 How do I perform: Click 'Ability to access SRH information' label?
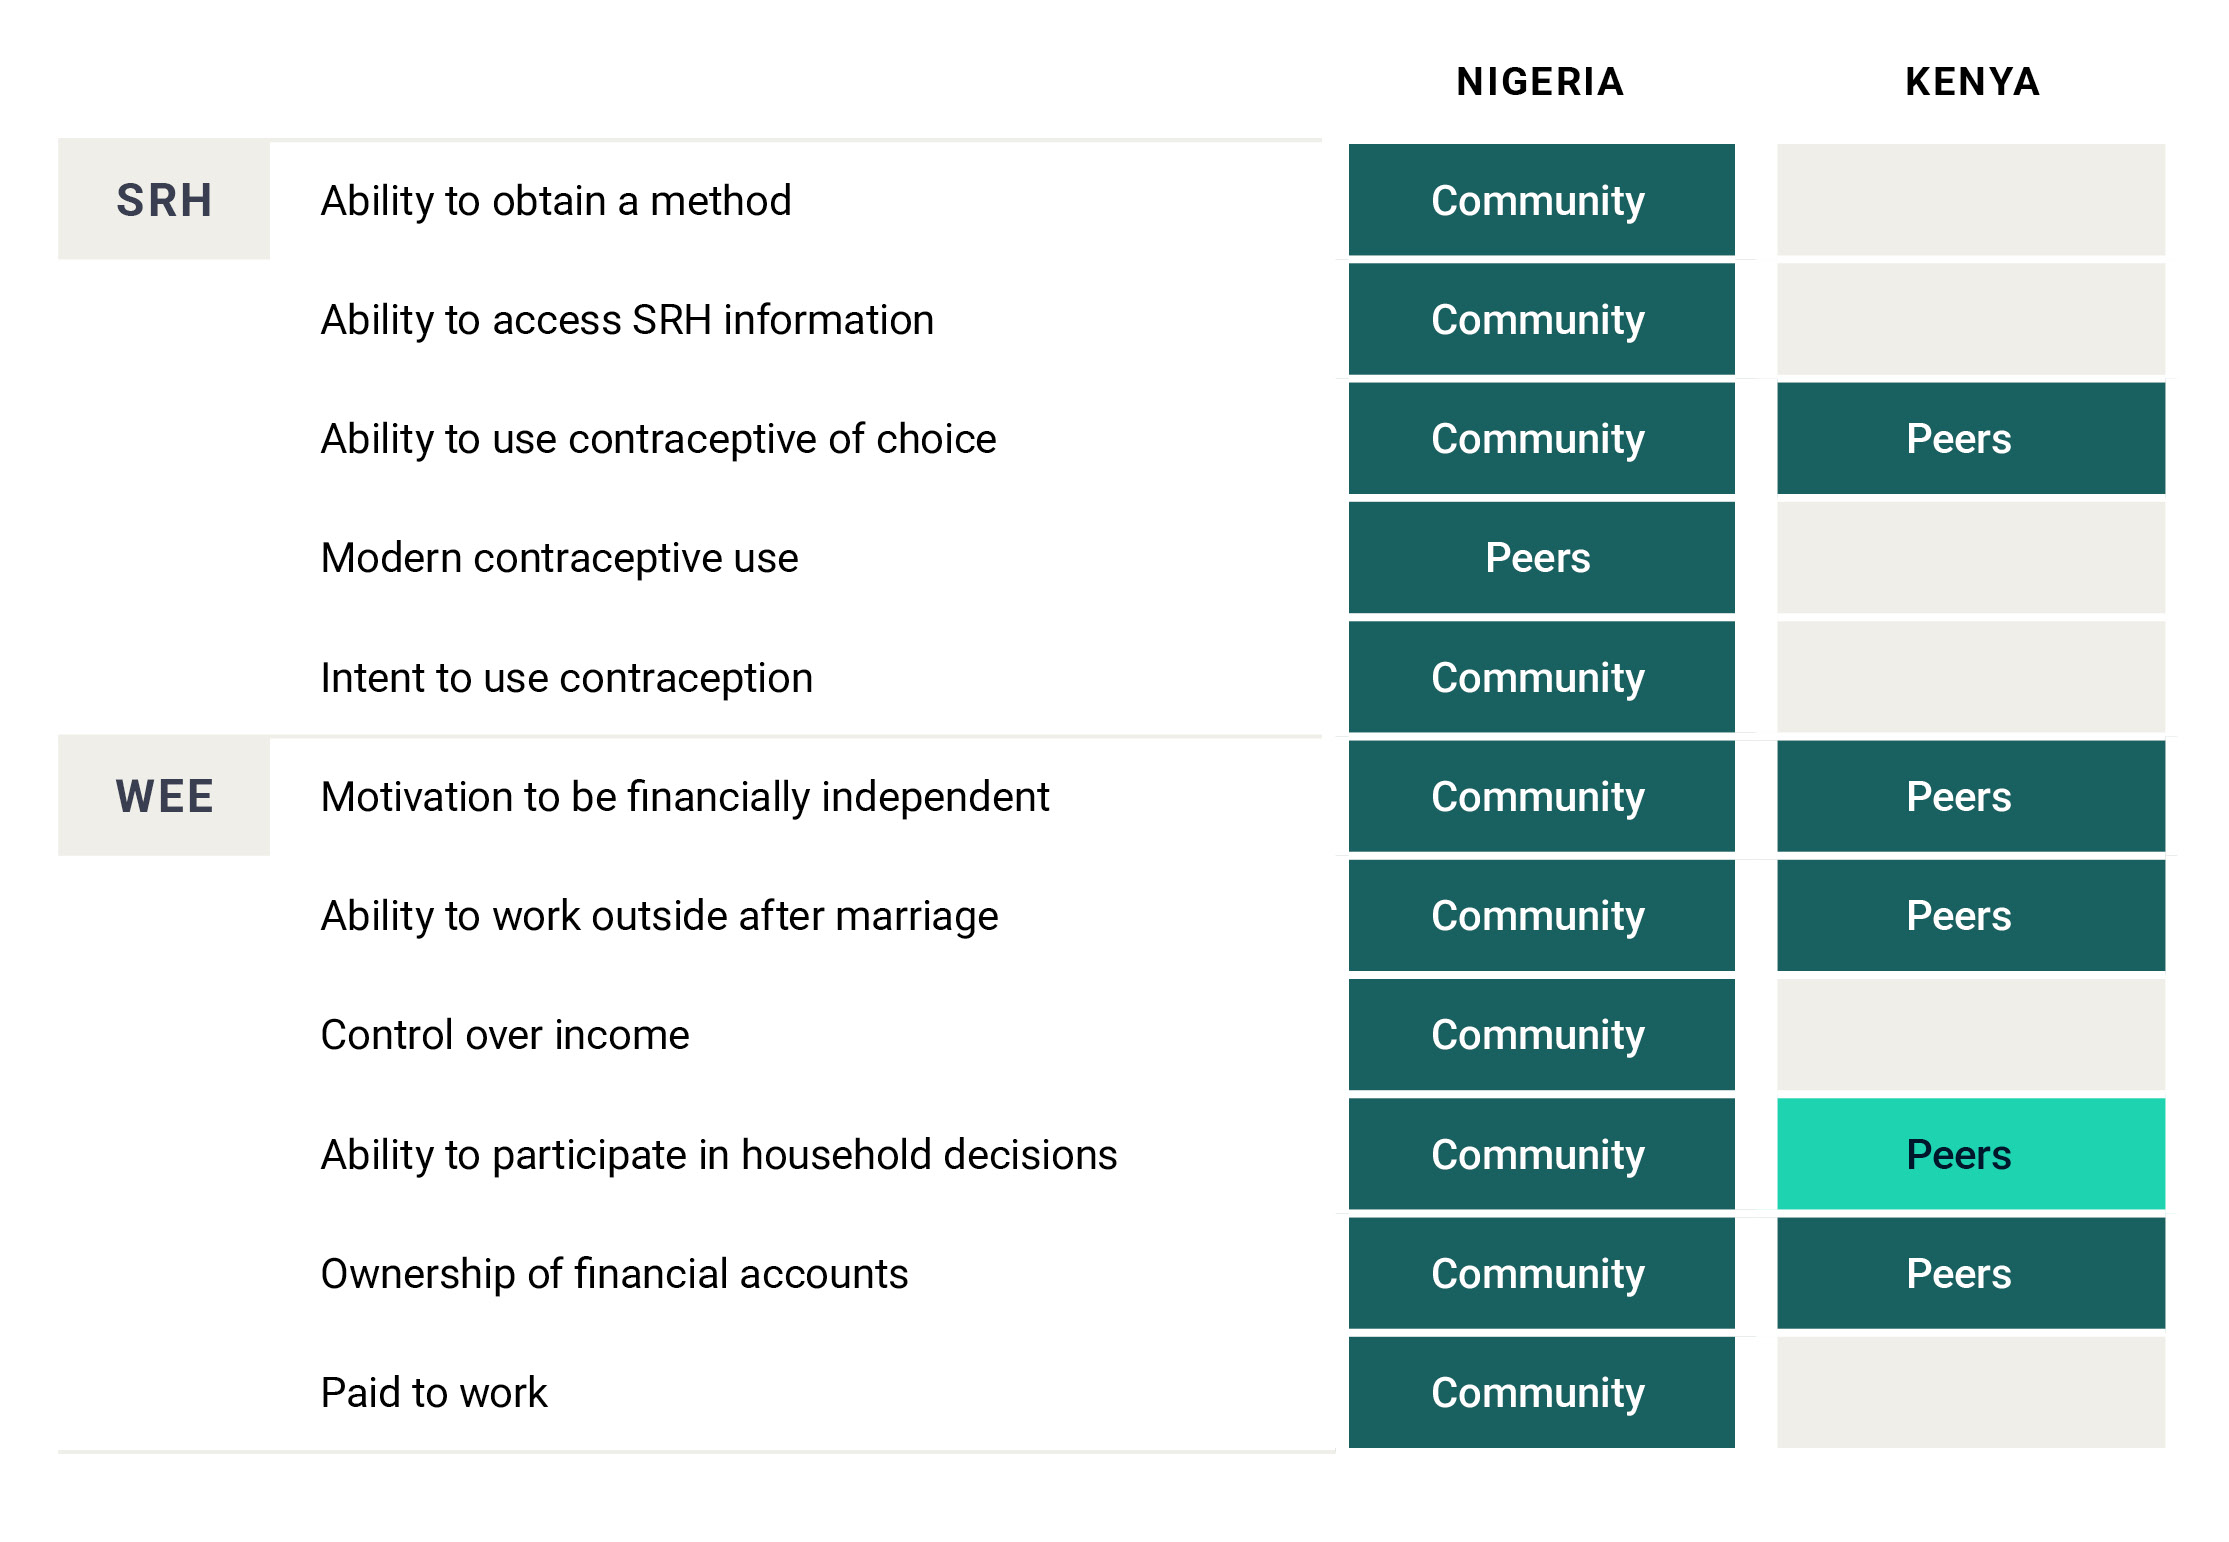[627, 320]
